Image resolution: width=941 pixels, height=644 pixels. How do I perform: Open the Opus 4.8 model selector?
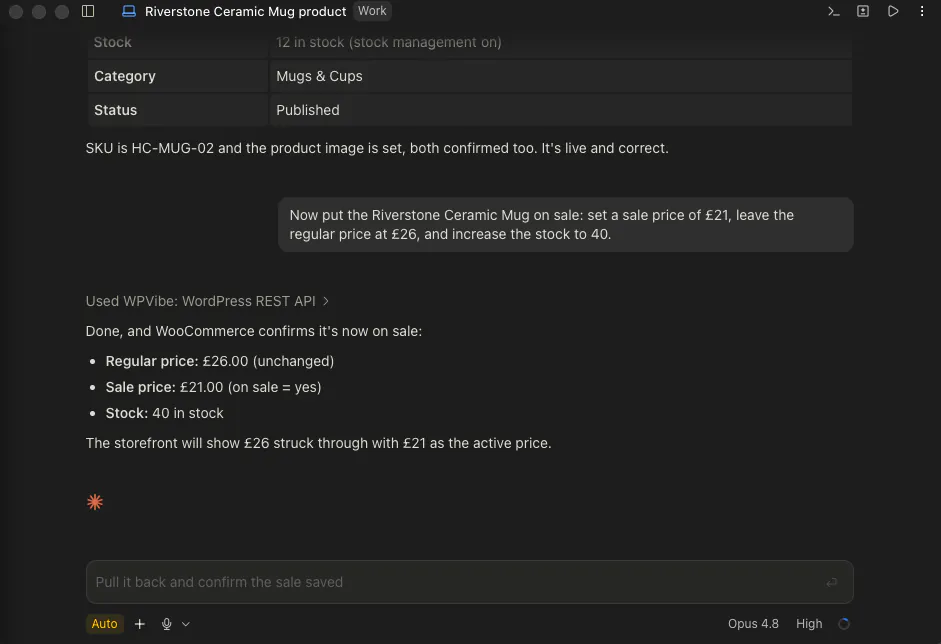pos(753,624)
